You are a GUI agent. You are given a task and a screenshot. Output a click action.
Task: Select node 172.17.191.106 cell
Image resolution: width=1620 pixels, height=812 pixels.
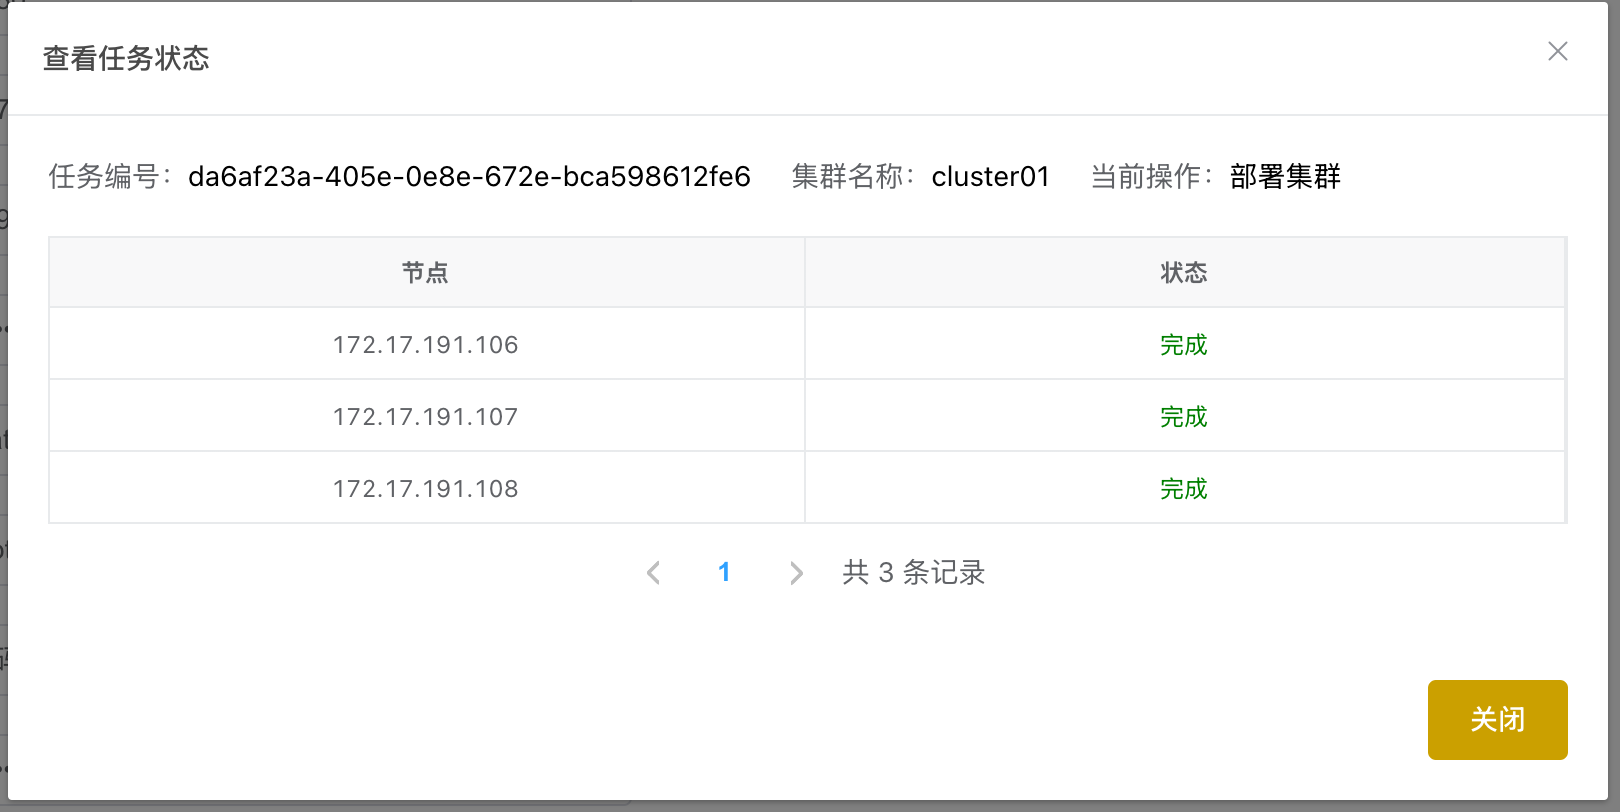[x=426, y=345]
